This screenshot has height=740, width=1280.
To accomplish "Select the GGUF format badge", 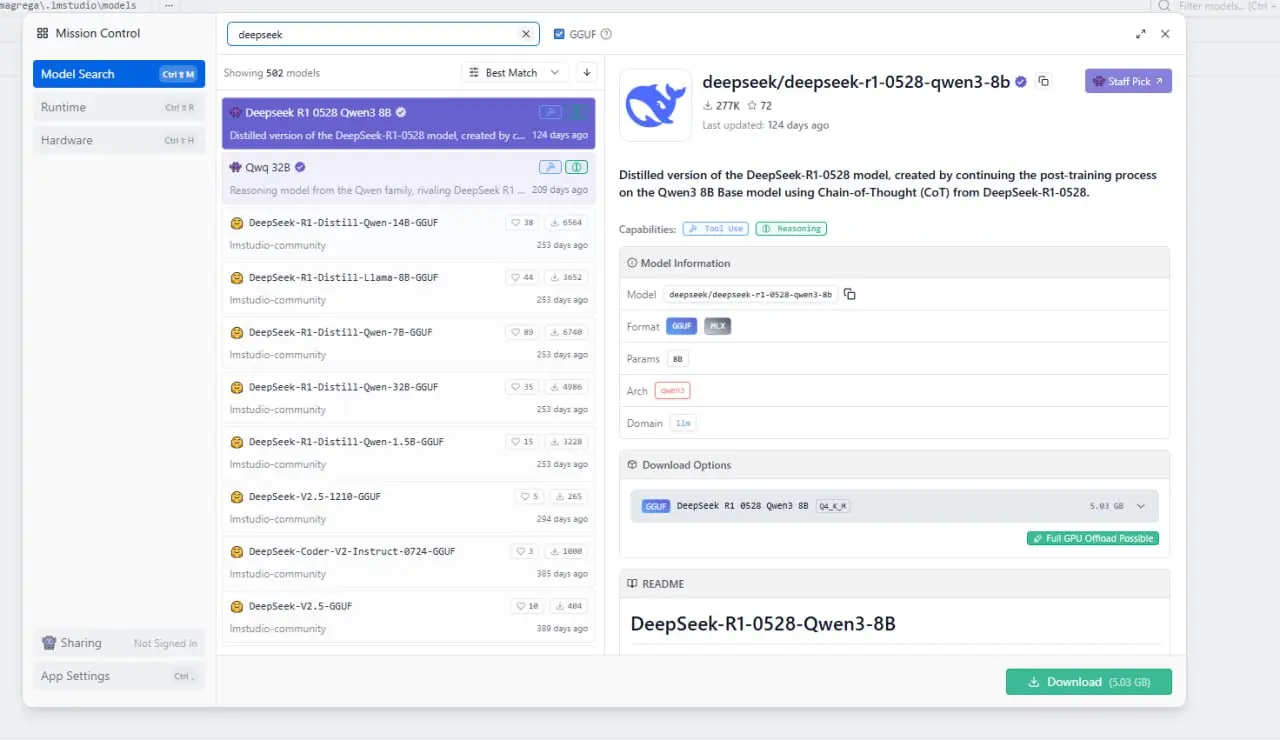I will [681, 326].
